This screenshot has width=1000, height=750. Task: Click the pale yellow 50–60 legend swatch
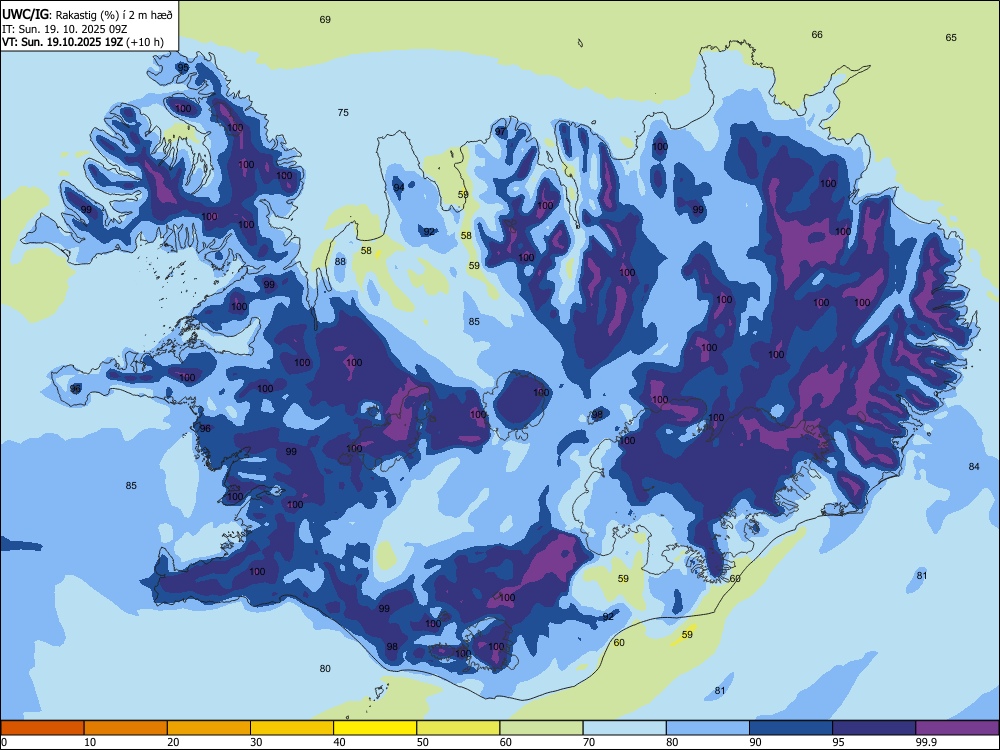click(458, 728)
